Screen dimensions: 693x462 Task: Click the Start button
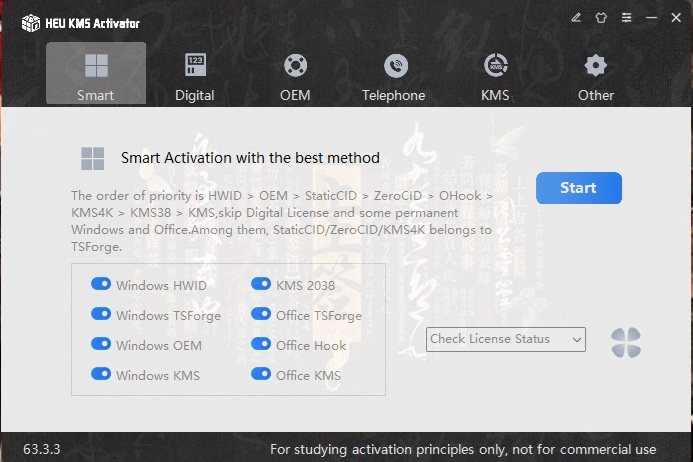click(x=579, y=188)
